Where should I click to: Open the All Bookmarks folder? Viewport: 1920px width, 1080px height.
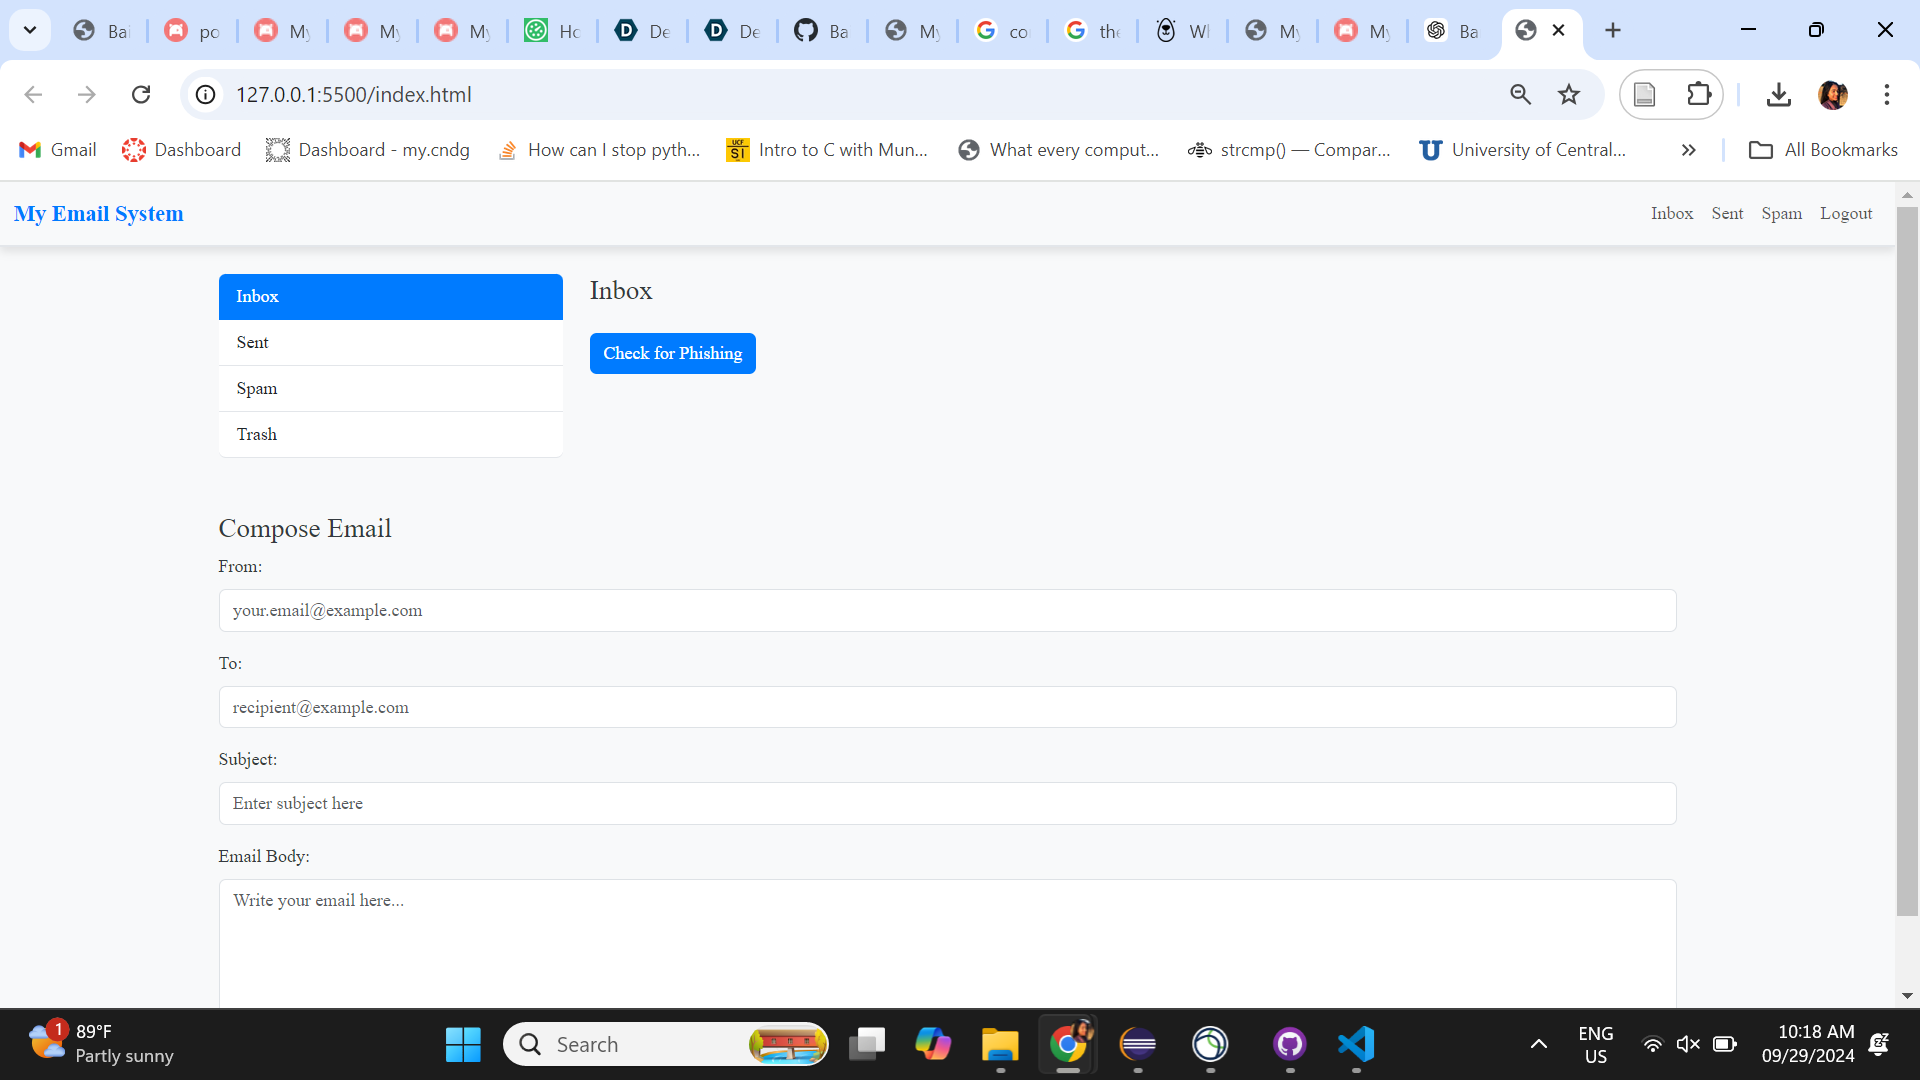tap(1822, 150)
